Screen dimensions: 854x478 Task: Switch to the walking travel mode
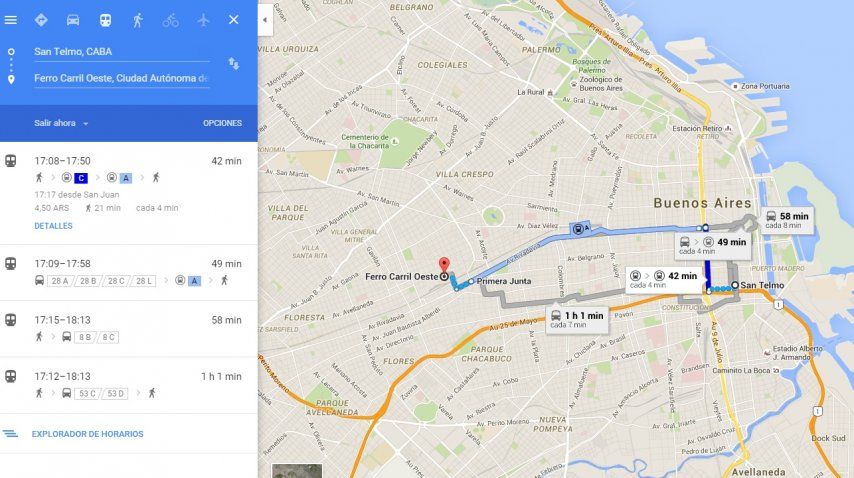coord(138,20)
